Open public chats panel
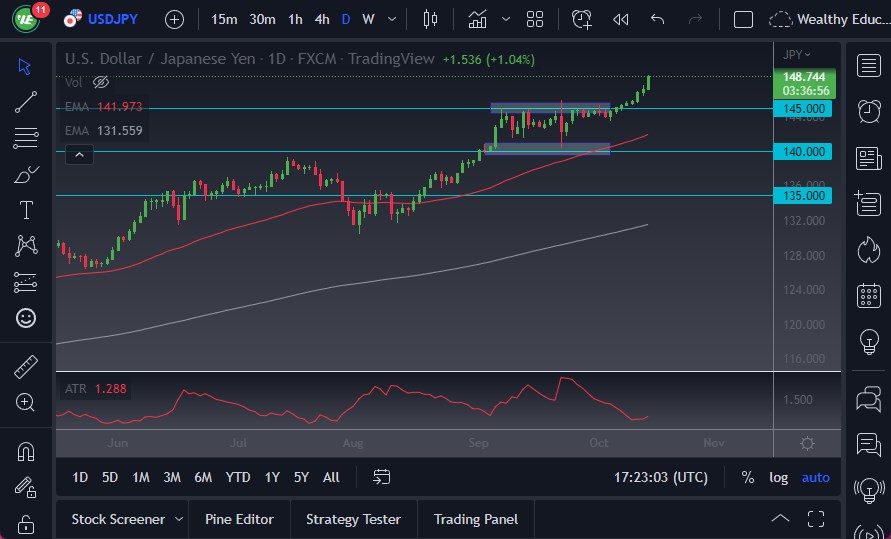 point(869,398)
